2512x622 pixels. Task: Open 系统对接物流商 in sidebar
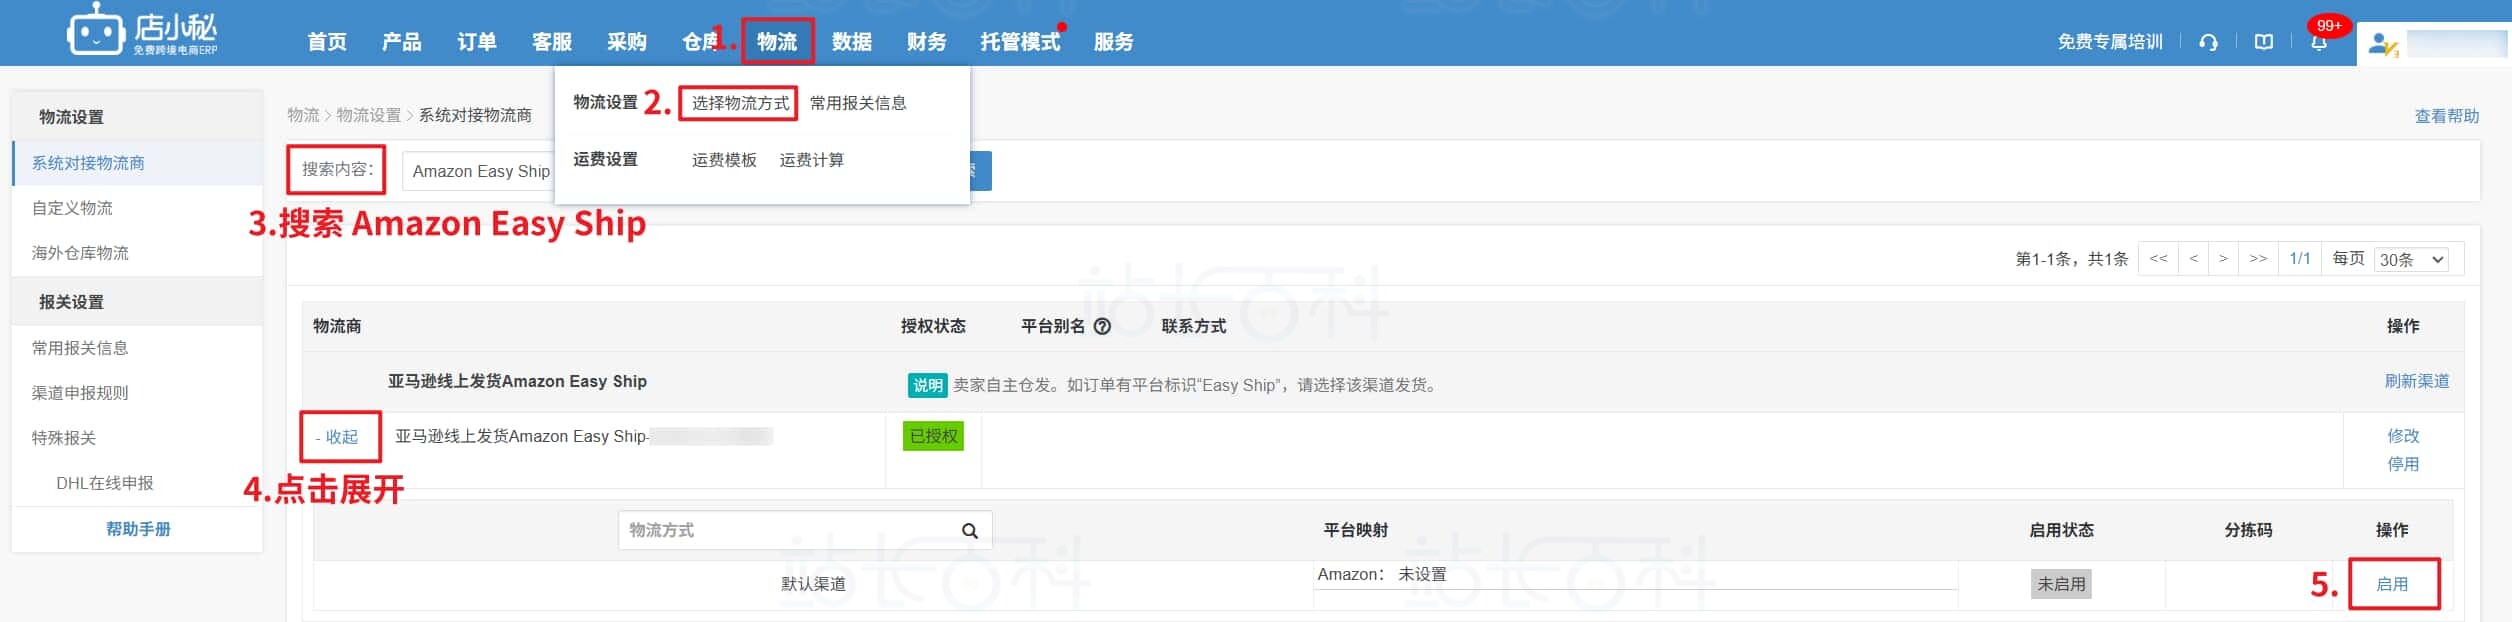[138, 163]
